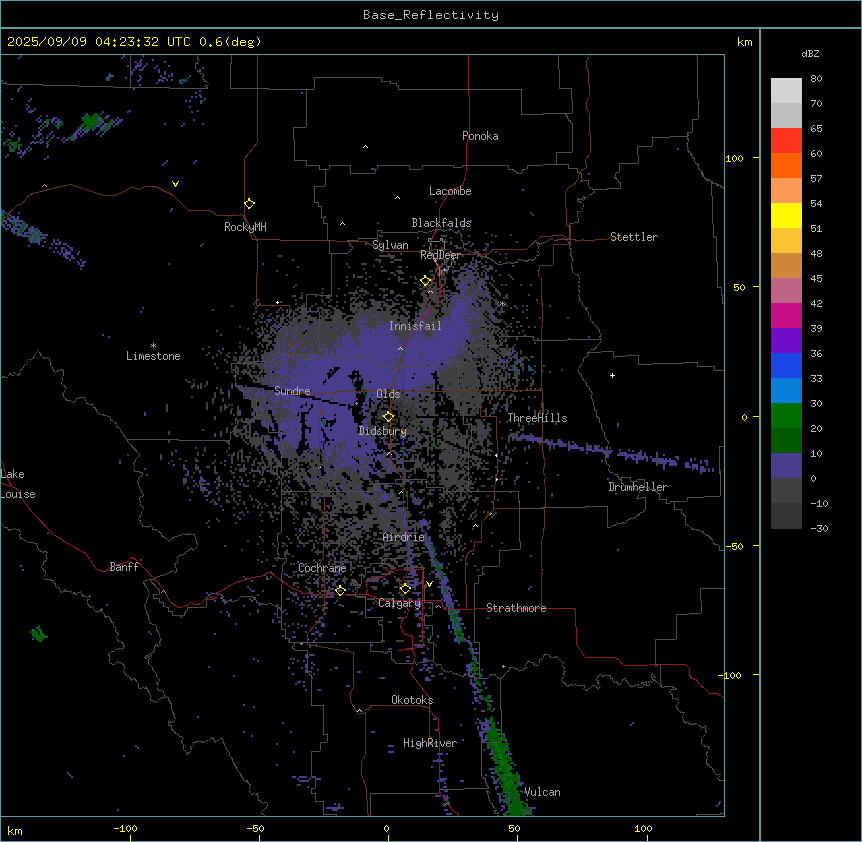Click the Didsbury city label
862x842 pixels.
[383, 431]
